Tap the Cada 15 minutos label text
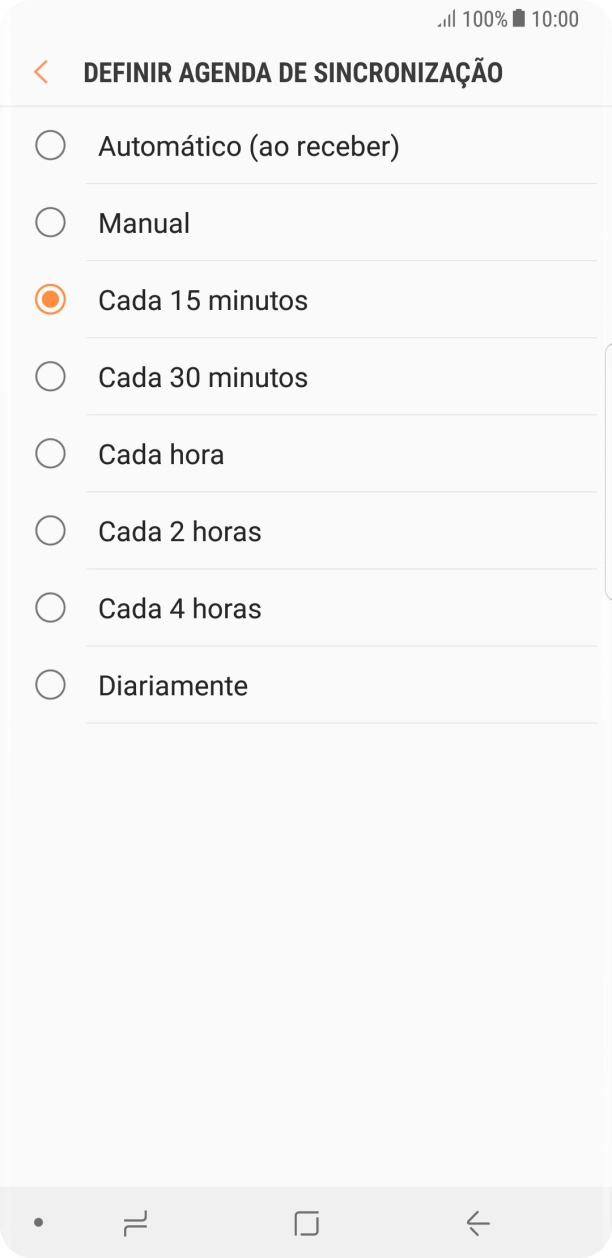 tap(202, 299)
